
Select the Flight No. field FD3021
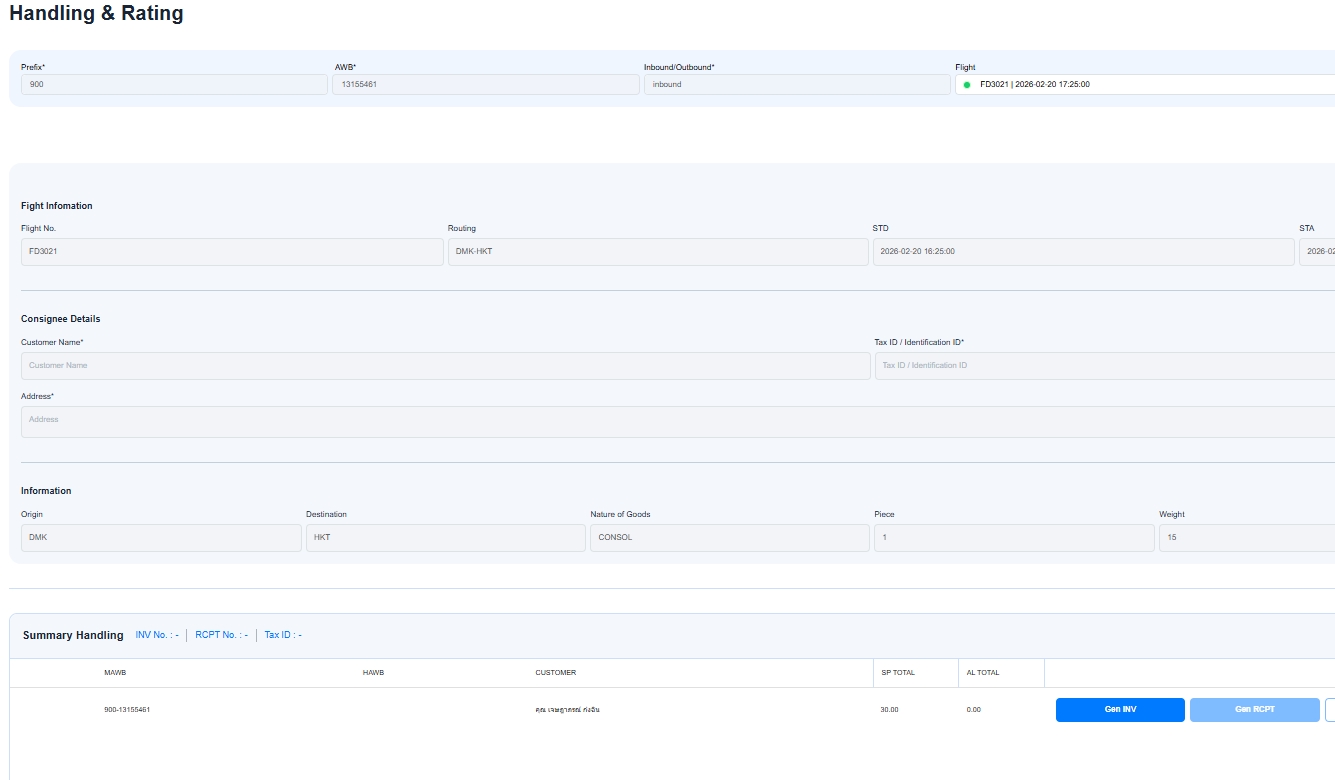(231, 252)
